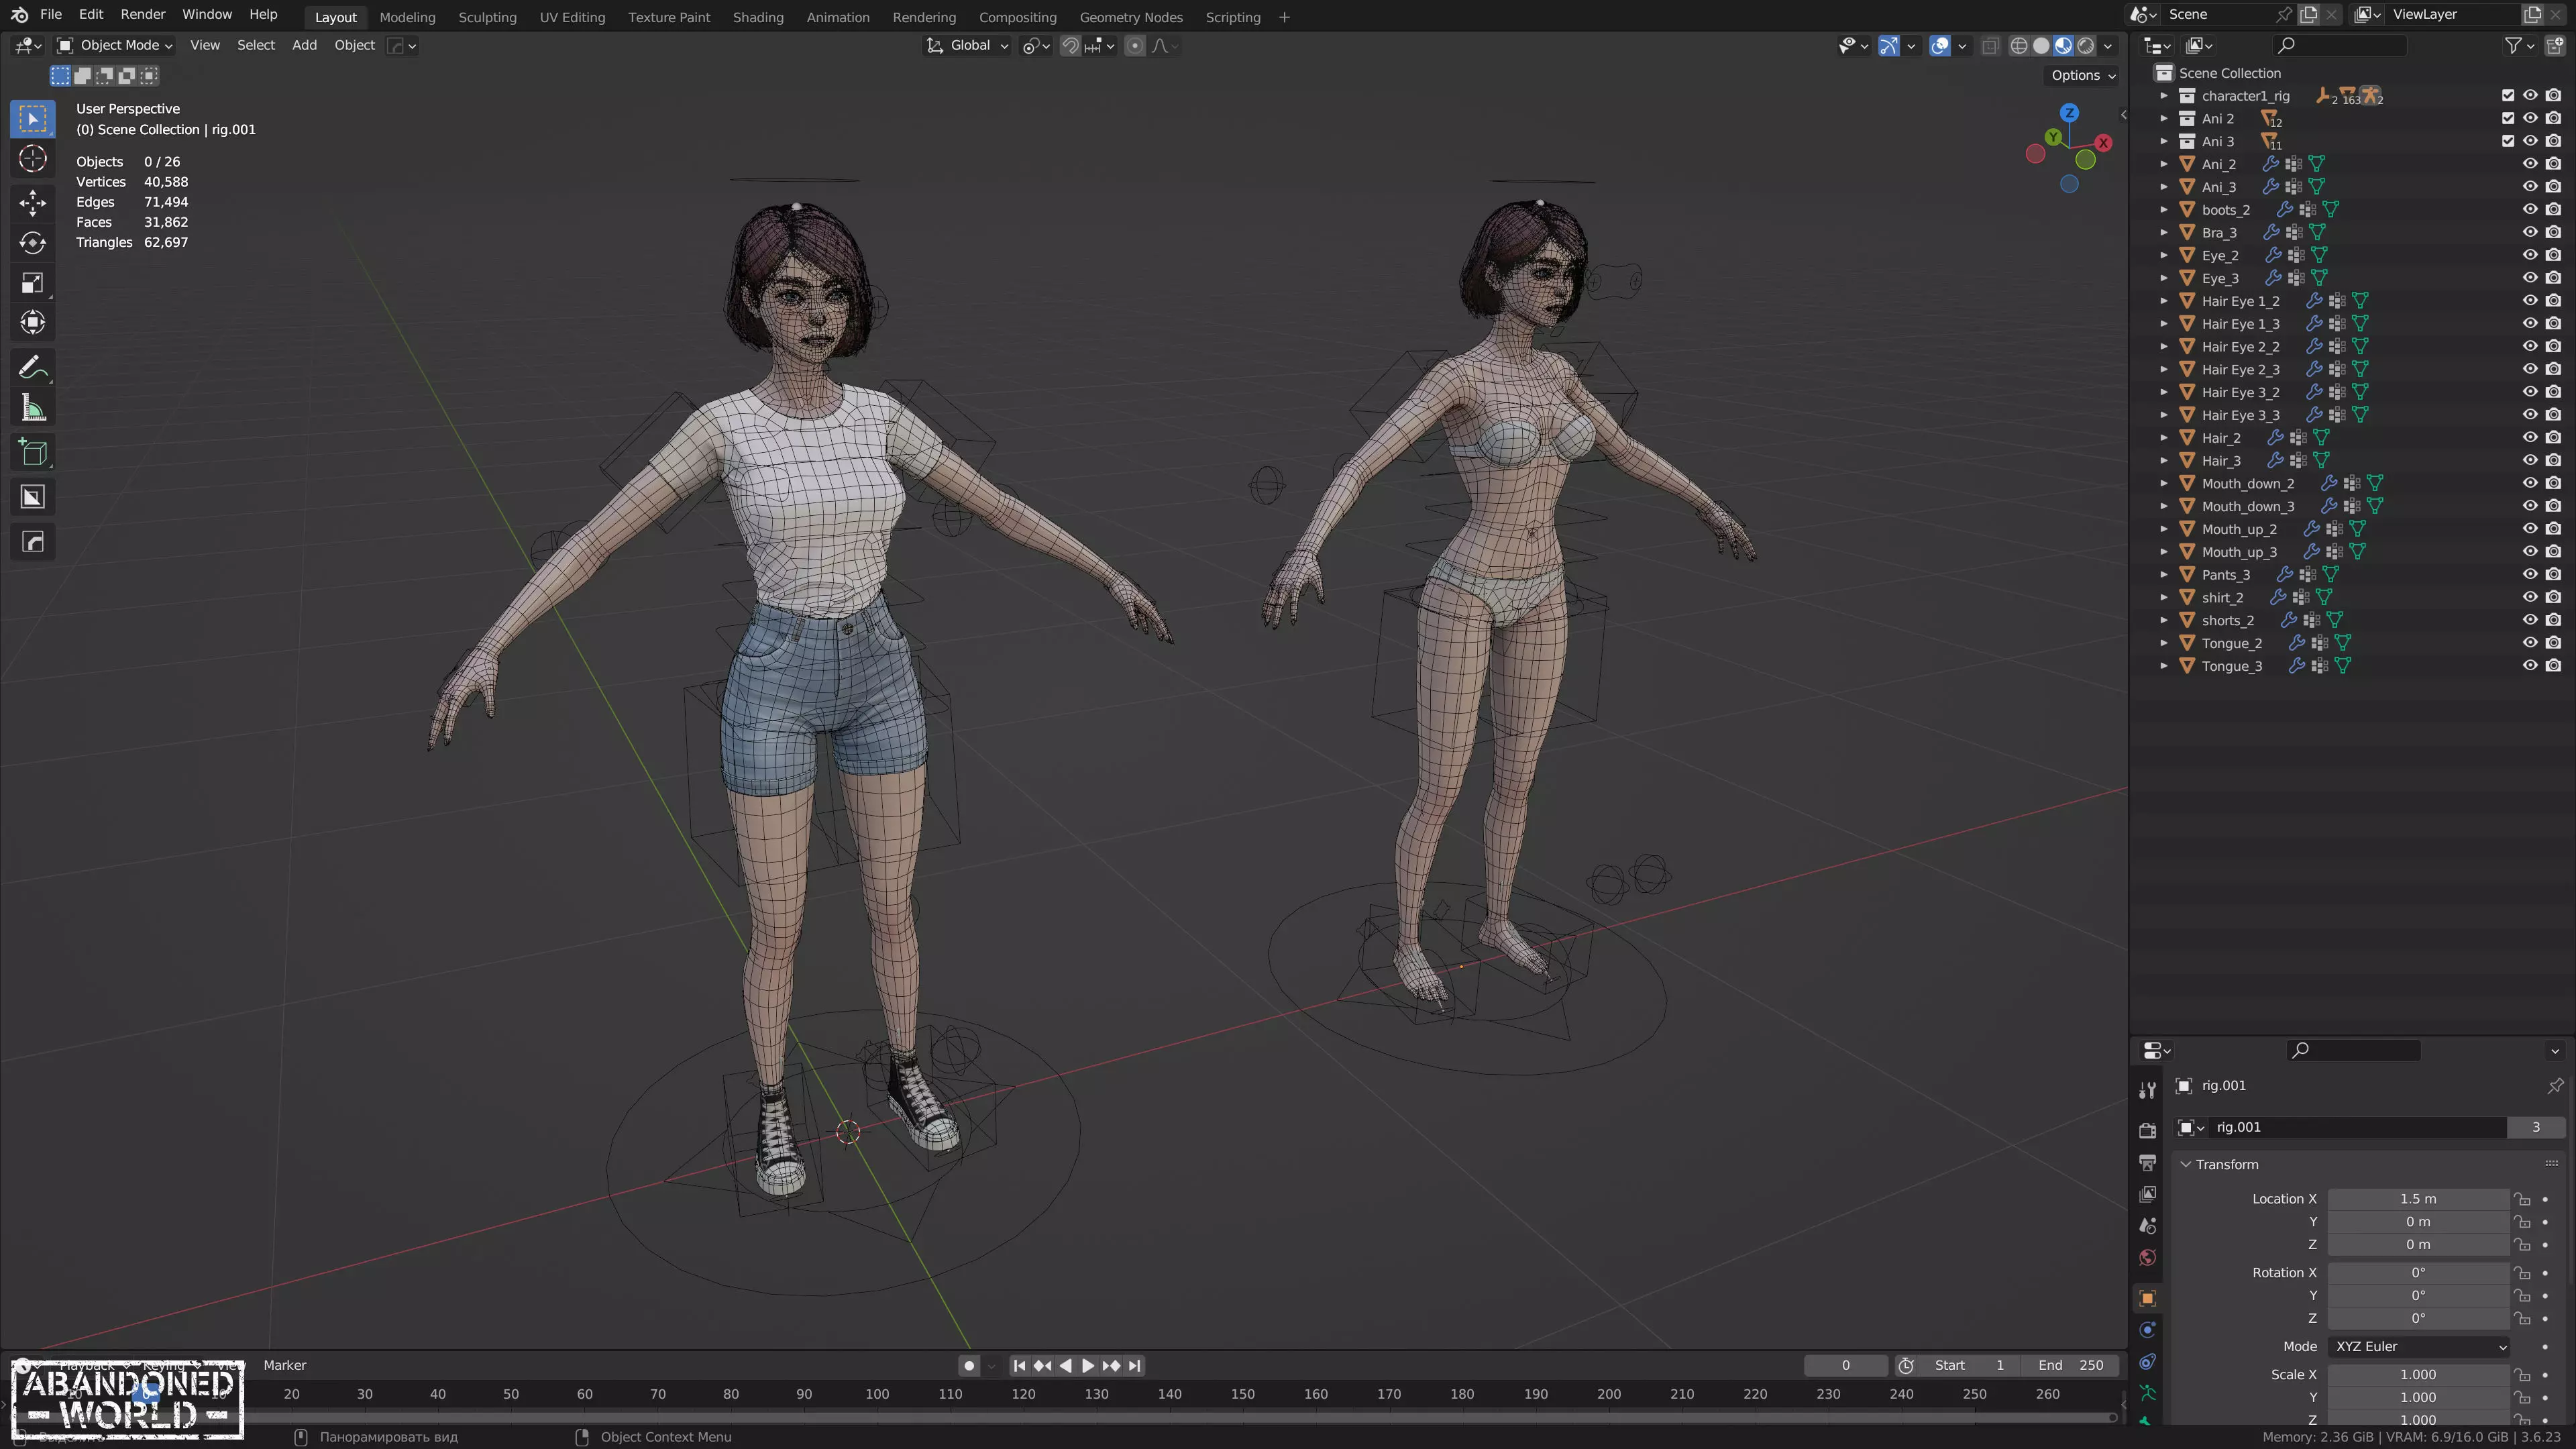Expand the Mouth_up_2 tree item
Viewport: 2576px width, 1449px height.
(2164, 529)
